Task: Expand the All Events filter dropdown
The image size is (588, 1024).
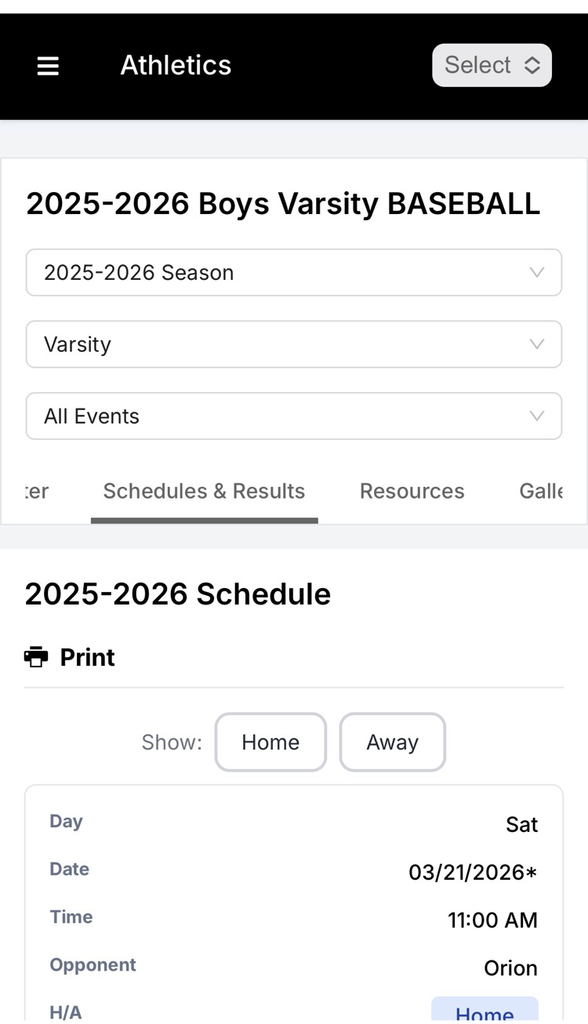Action: [x=294, y=416]
